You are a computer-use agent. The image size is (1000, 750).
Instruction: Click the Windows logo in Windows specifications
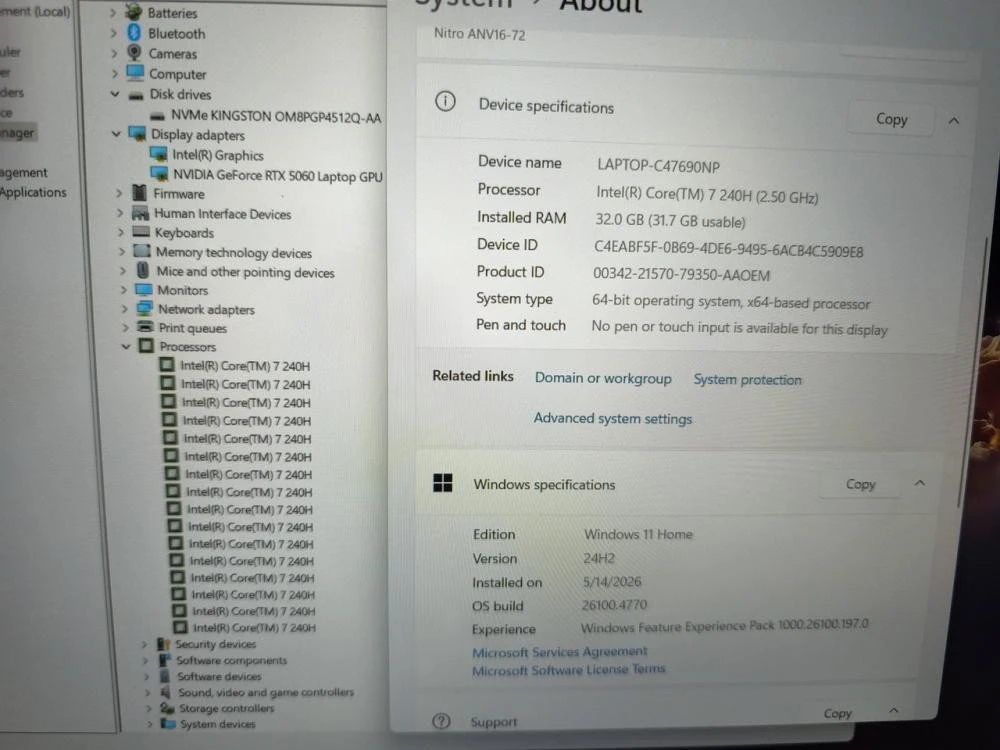click(x=443, y=483)
